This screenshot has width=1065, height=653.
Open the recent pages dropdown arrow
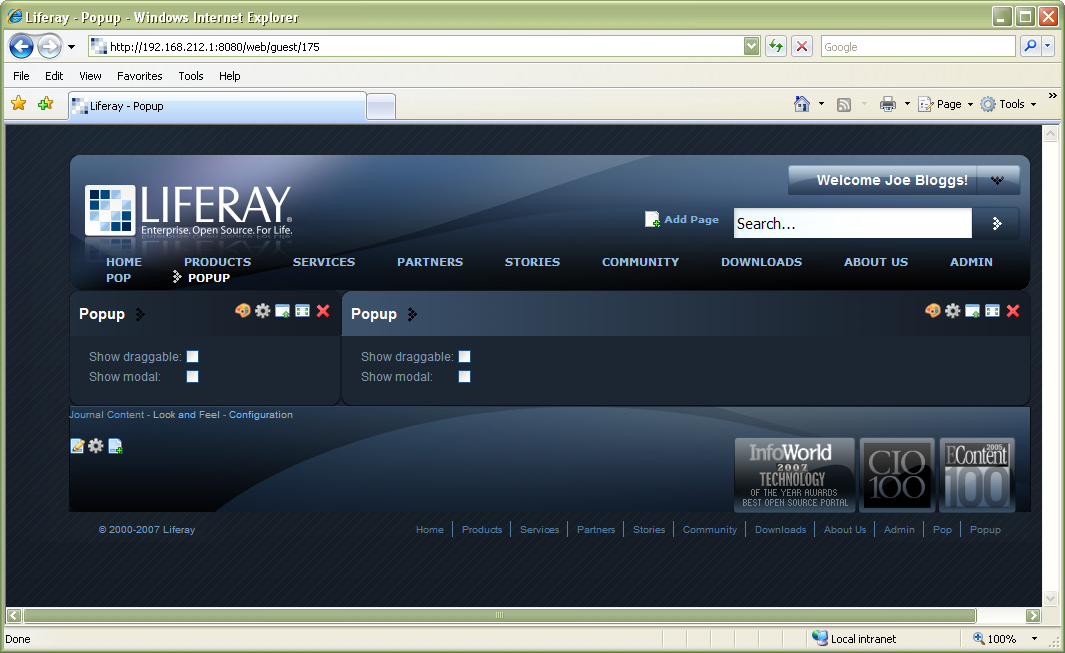coord(71,47)
